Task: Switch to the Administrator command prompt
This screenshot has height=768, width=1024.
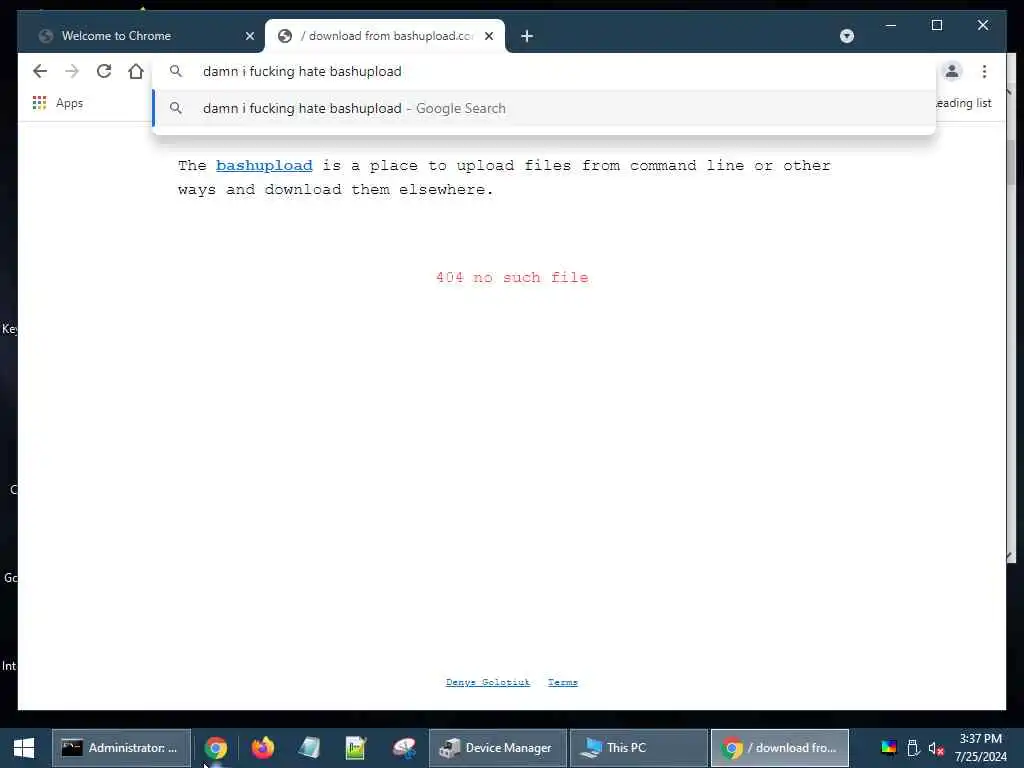Action: click(x=121, y=748)
